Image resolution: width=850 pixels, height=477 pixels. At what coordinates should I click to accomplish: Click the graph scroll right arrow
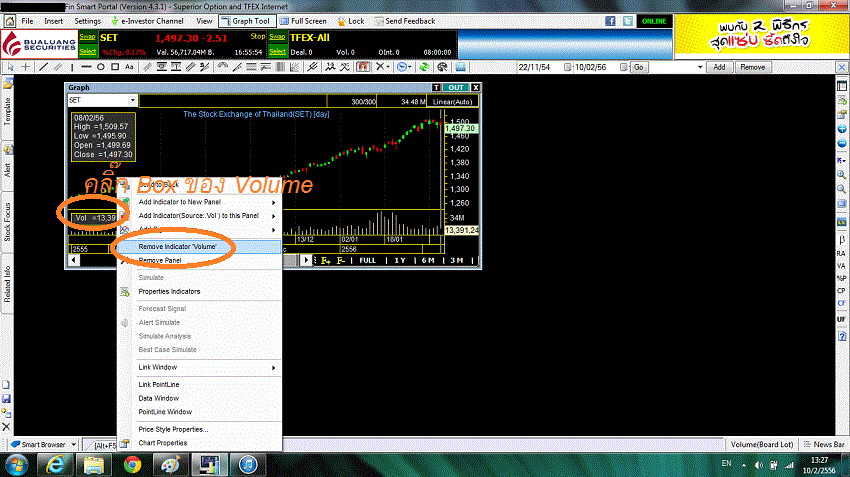(x=306, y=260)
